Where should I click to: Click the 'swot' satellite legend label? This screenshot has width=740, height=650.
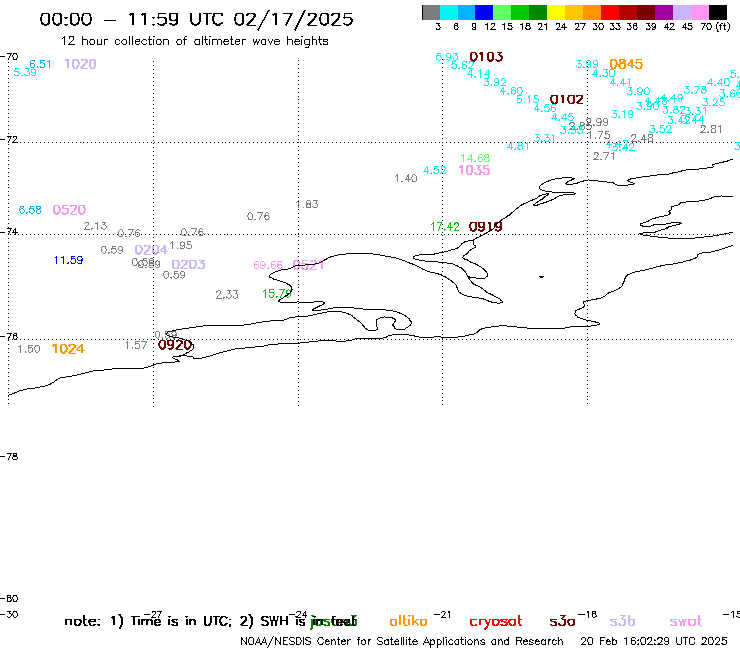click(686, 621)
